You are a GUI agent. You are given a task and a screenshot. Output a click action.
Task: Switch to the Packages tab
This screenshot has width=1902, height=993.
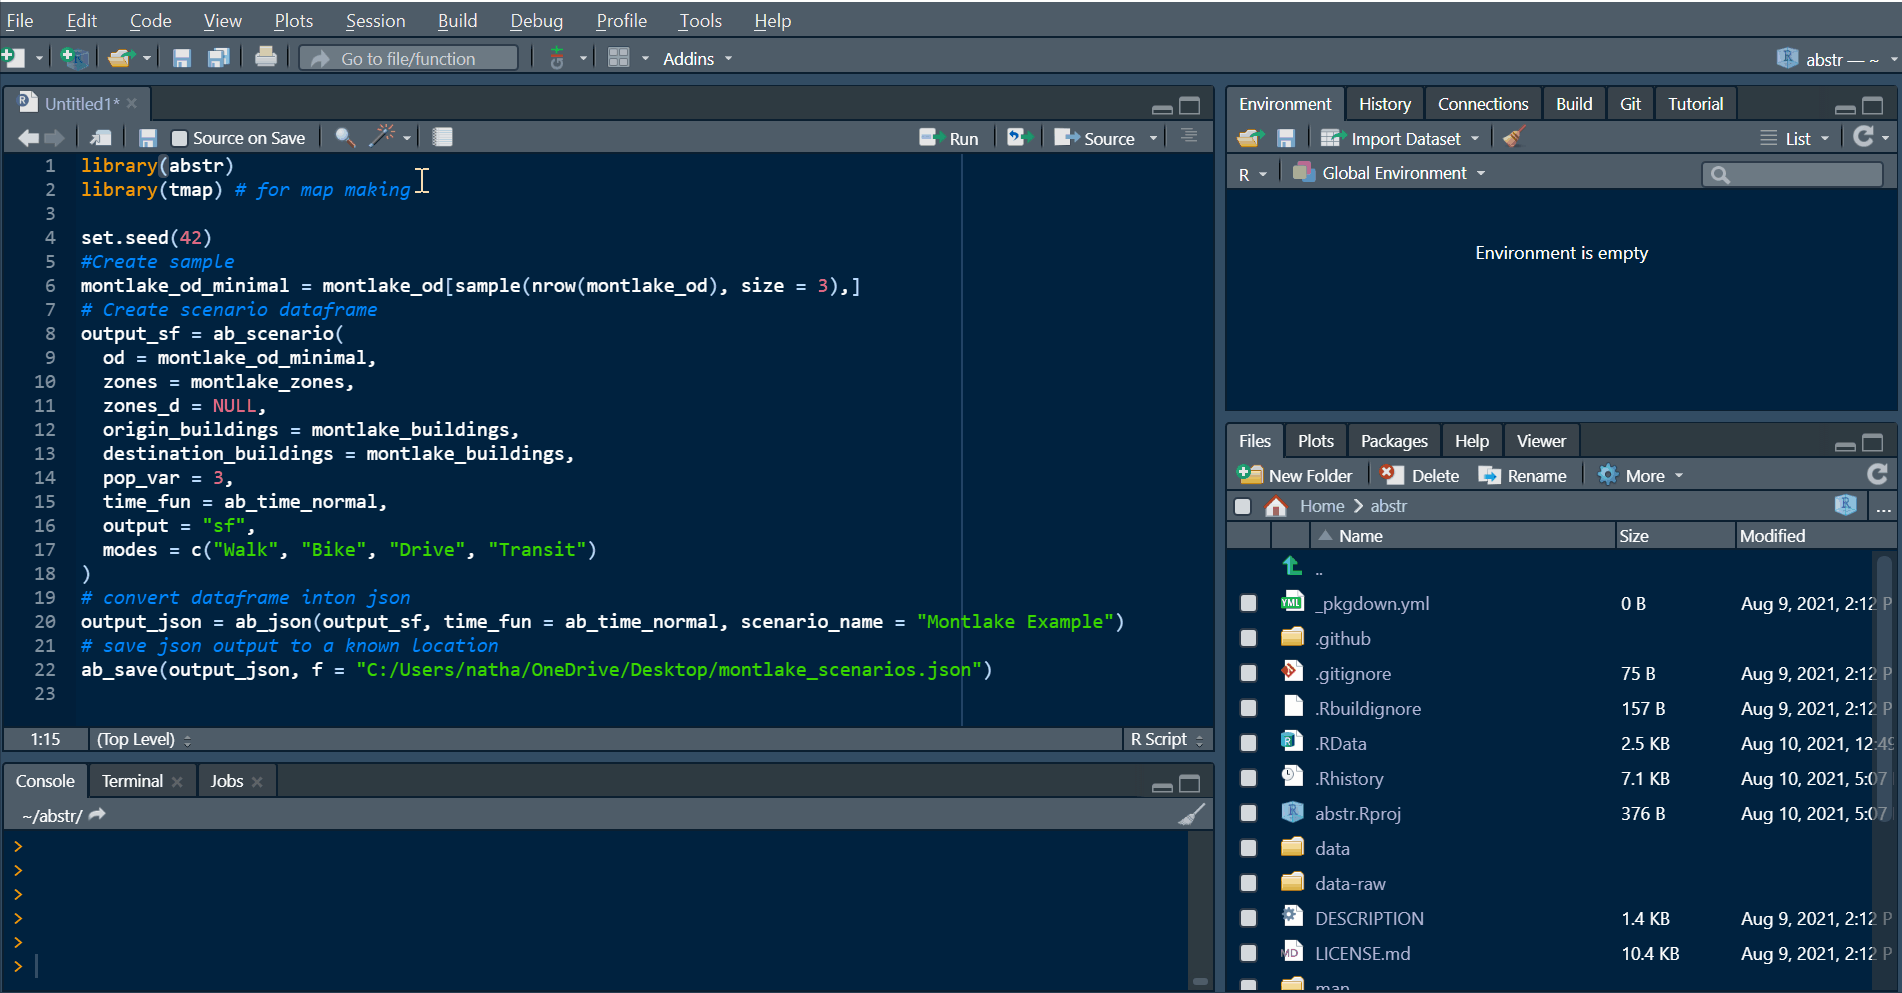click(x=1394, y=441)
